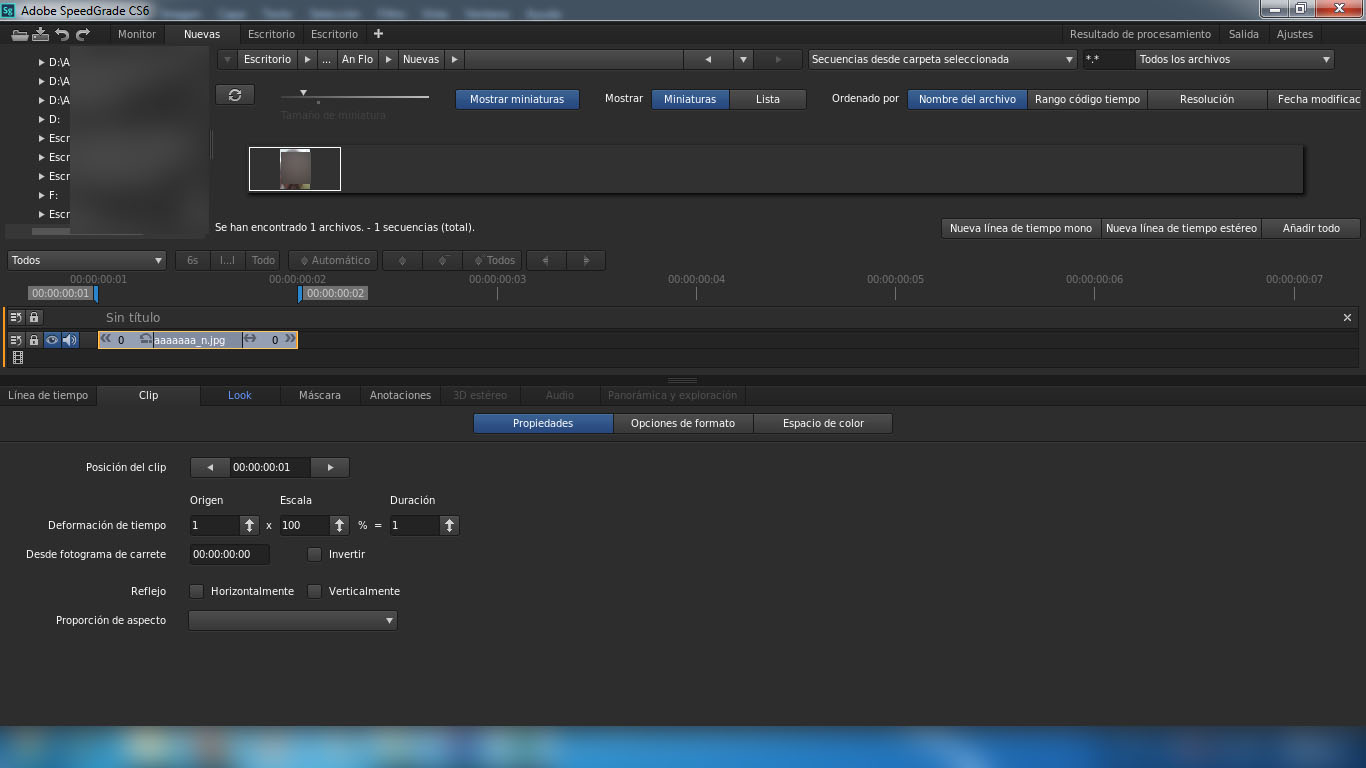This screenshot has width=1366, height=768.
Task: Open the Opciones de formato subtab
Action: pyautogui.click(x=683, y=423)
